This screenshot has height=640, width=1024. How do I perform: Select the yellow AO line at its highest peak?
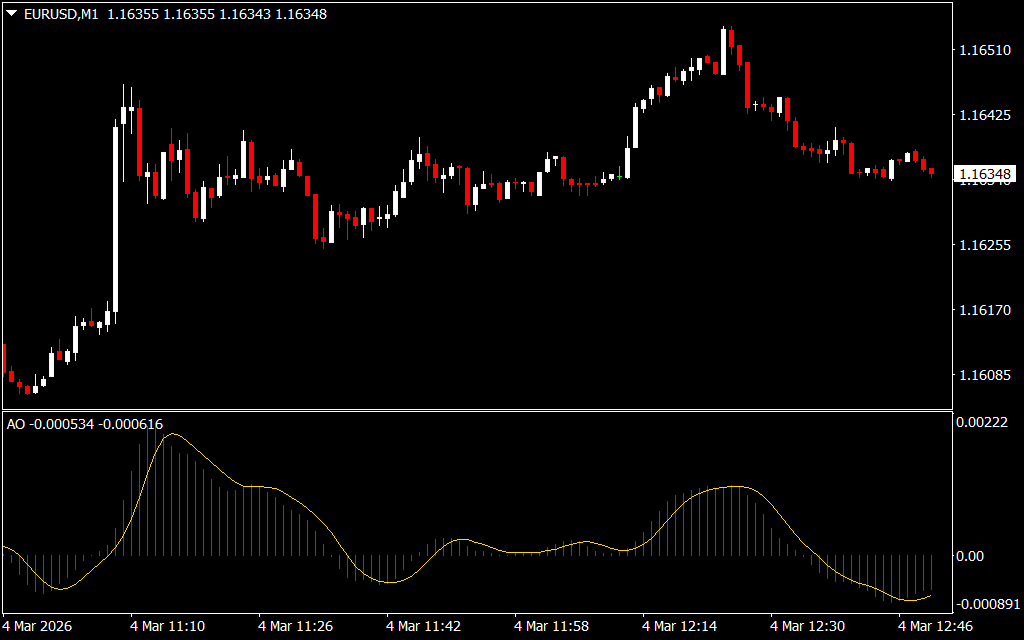[x=173, y=434]
